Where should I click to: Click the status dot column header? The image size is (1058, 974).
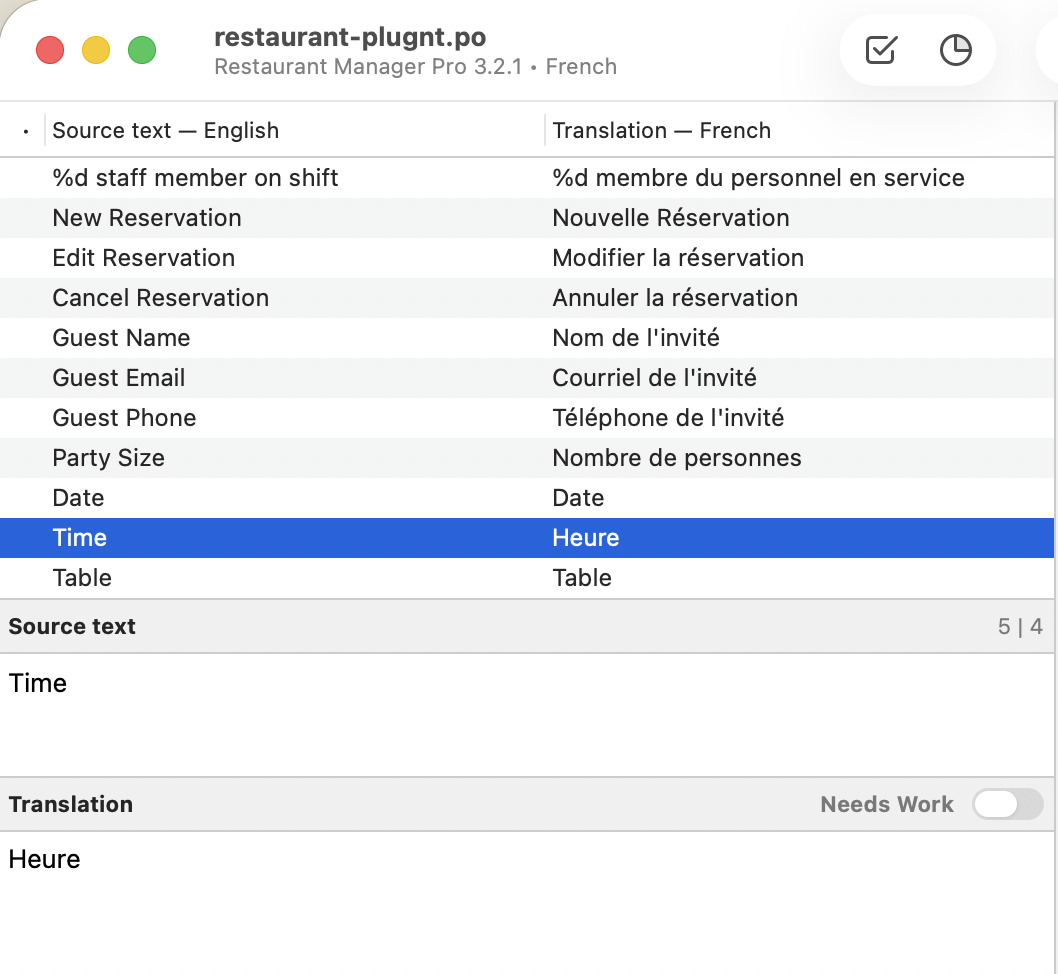tap(26, 132)
